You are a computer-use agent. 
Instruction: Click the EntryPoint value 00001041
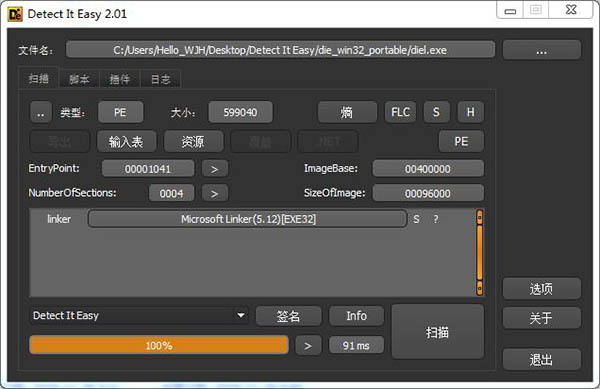click(x=148, y=169)
